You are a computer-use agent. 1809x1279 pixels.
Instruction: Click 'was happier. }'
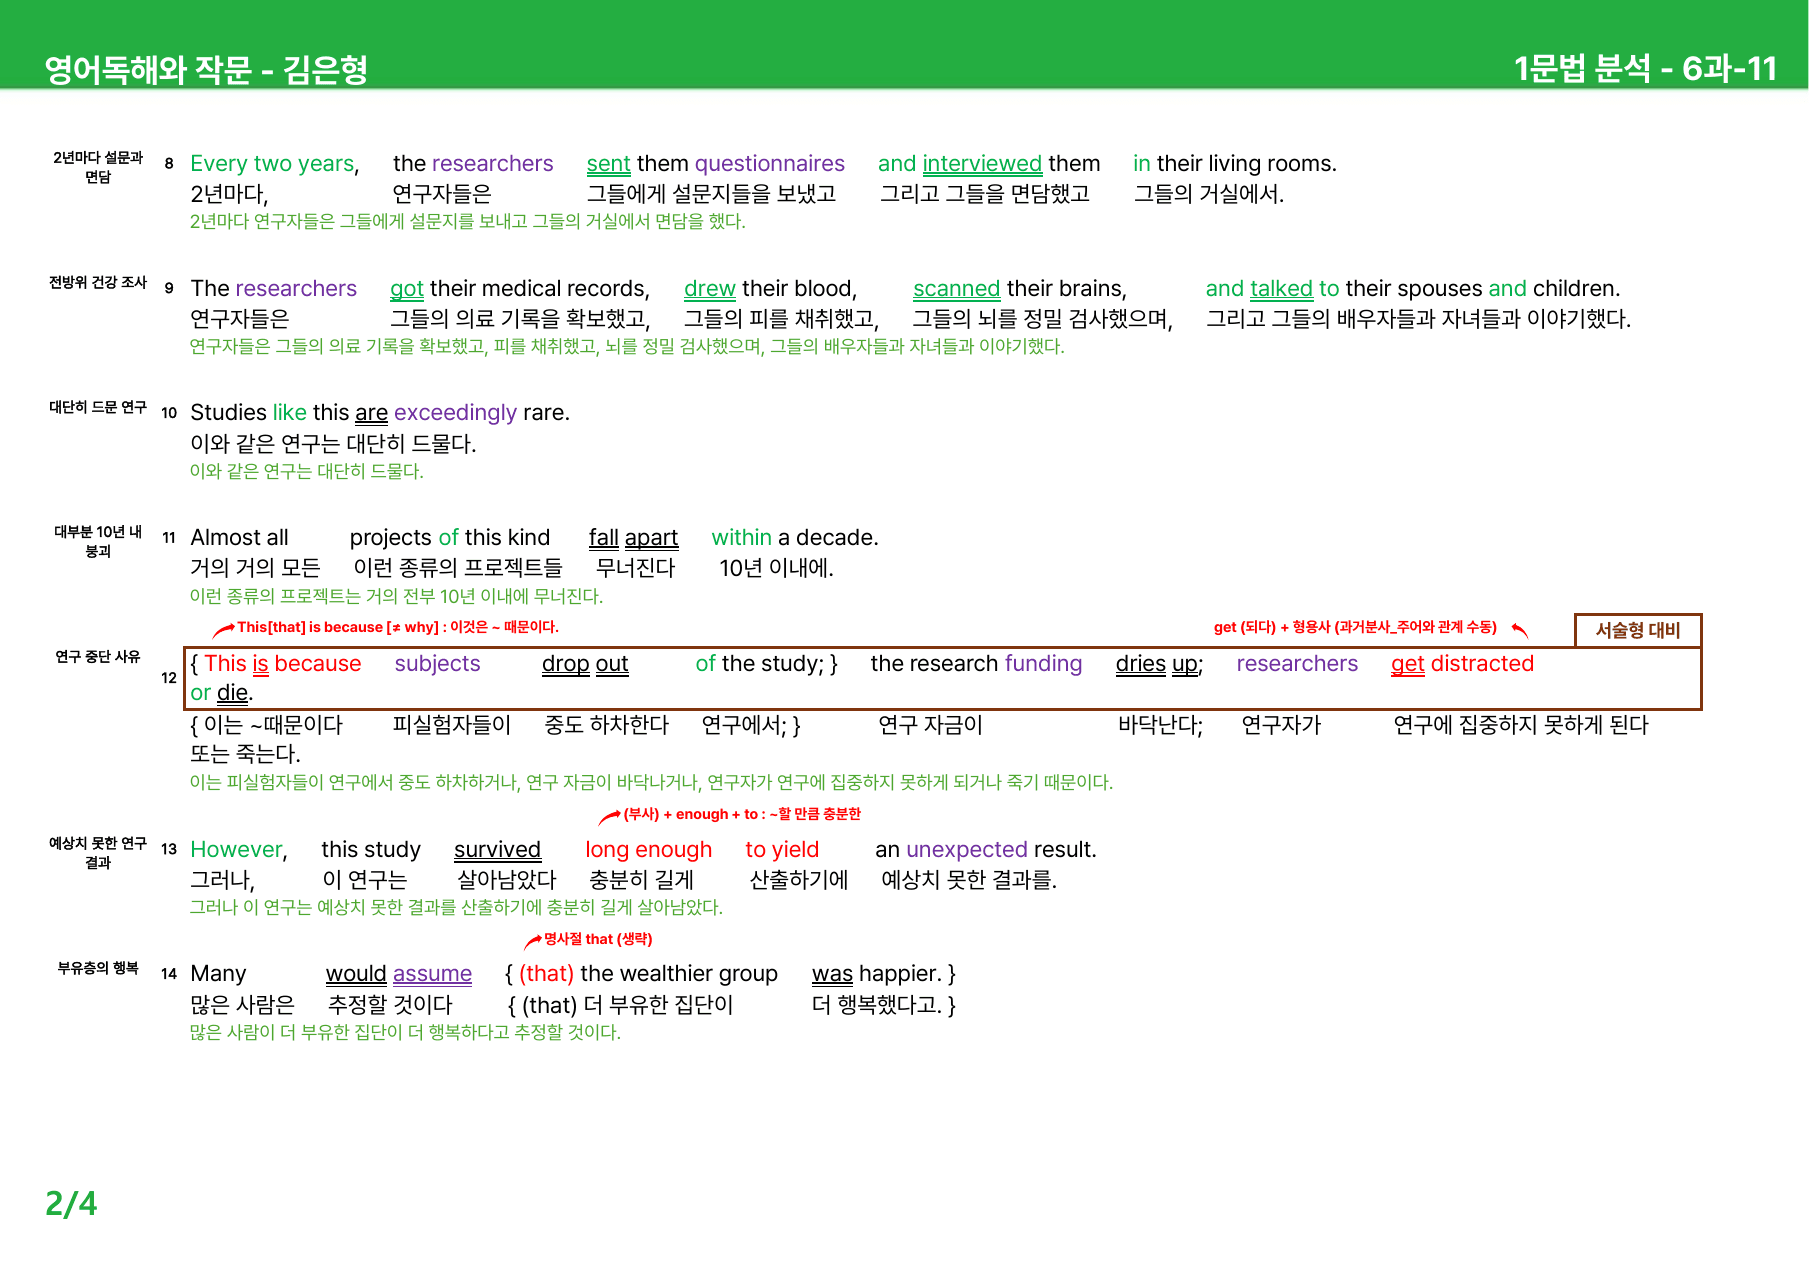point(884,974)
